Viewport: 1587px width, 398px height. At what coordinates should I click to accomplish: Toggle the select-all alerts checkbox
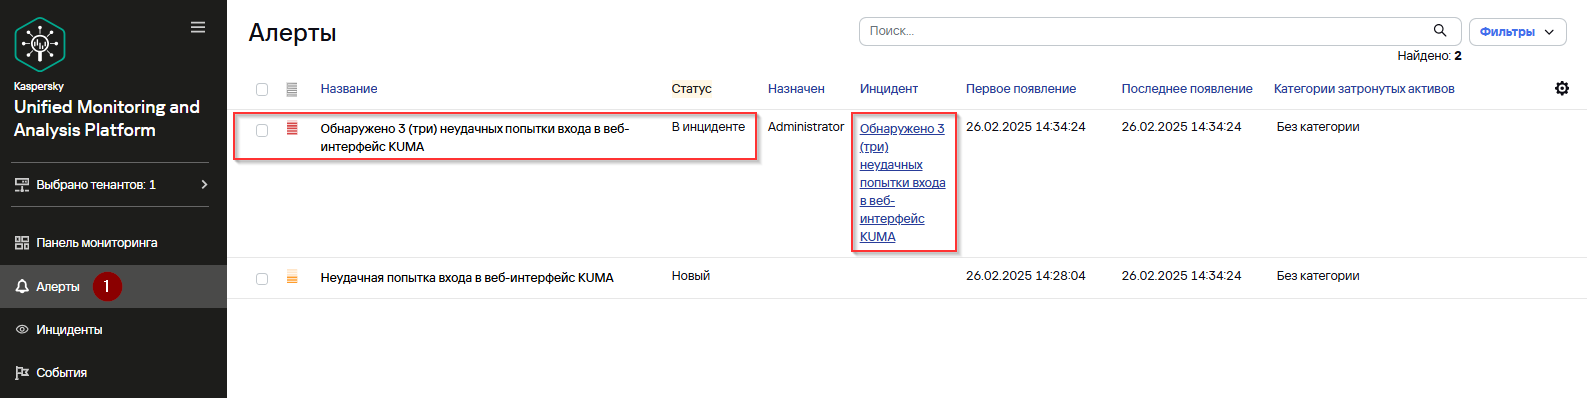click(262, 89)
